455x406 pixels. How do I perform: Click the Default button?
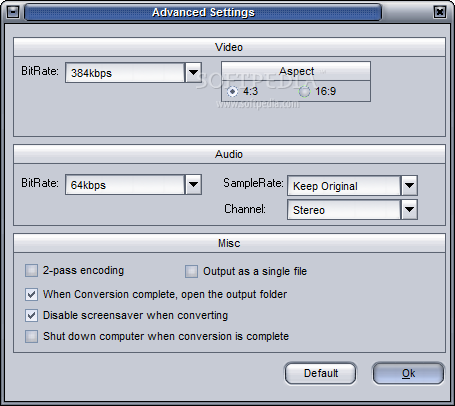click(320, 373)
